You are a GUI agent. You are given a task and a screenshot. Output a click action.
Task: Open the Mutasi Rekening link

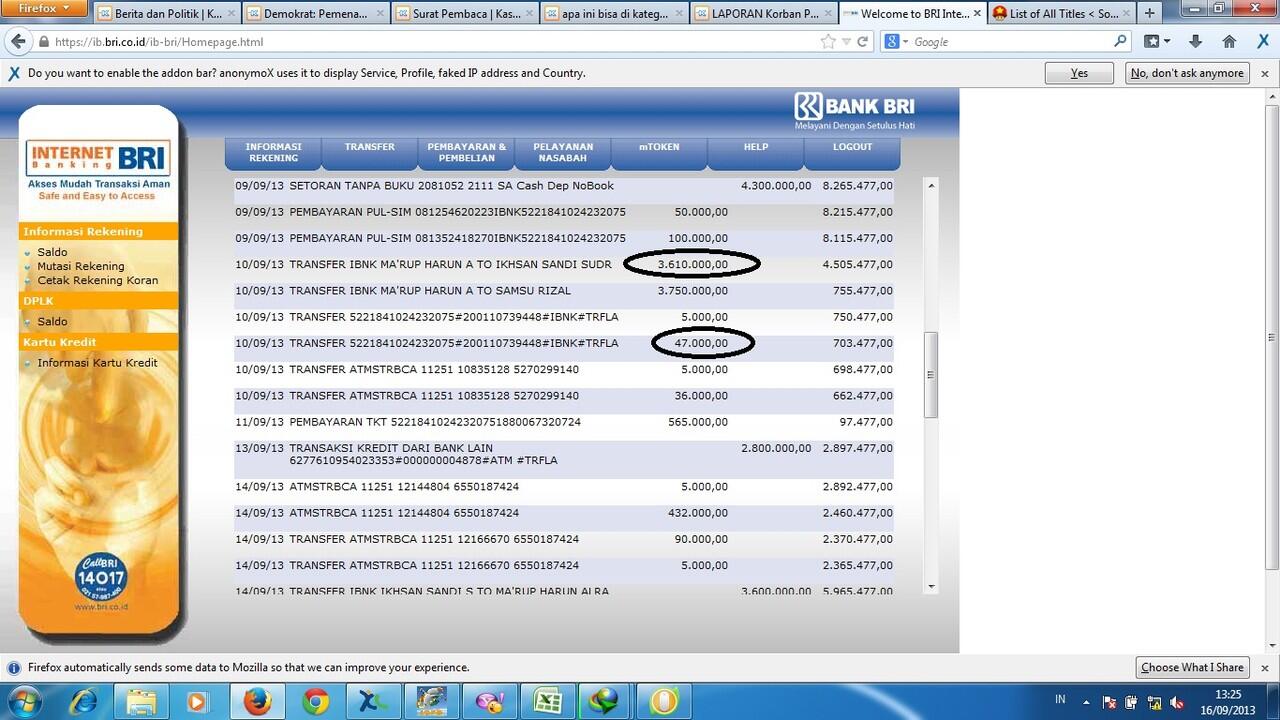(81, 266)
